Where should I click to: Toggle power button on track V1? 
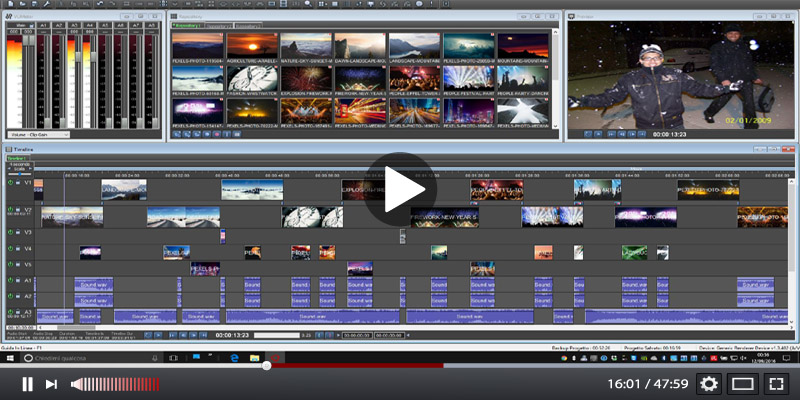[11, 184]
